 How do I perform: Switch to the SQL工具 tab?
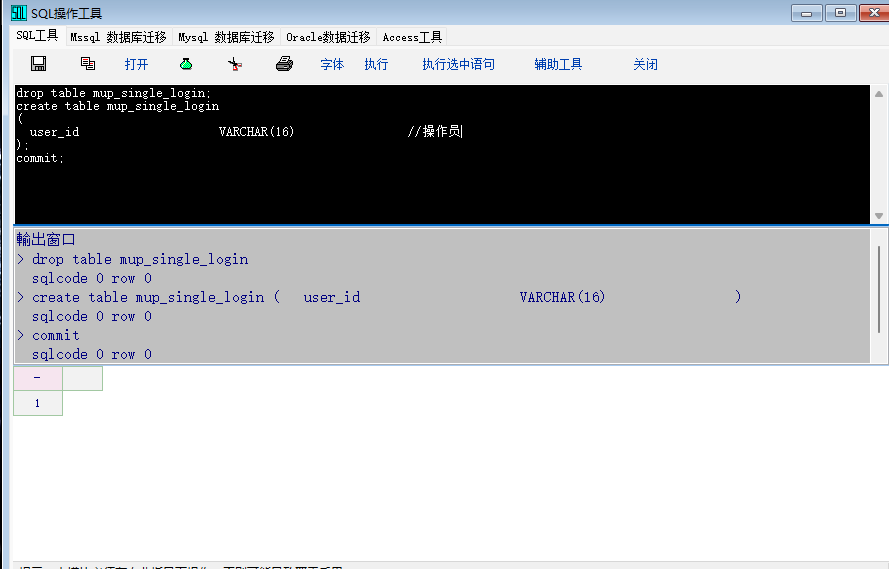[37, 36]
